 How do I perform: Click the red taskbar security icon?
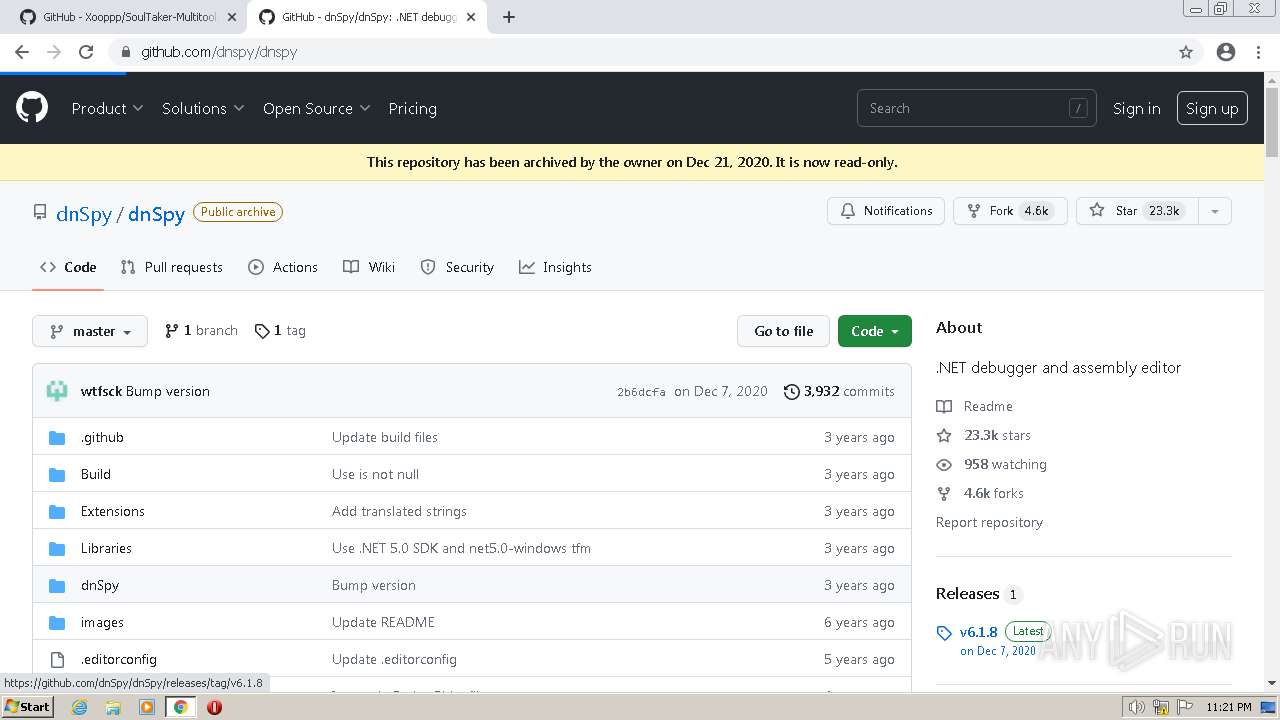pyautogui.click(x=214, y=707)
